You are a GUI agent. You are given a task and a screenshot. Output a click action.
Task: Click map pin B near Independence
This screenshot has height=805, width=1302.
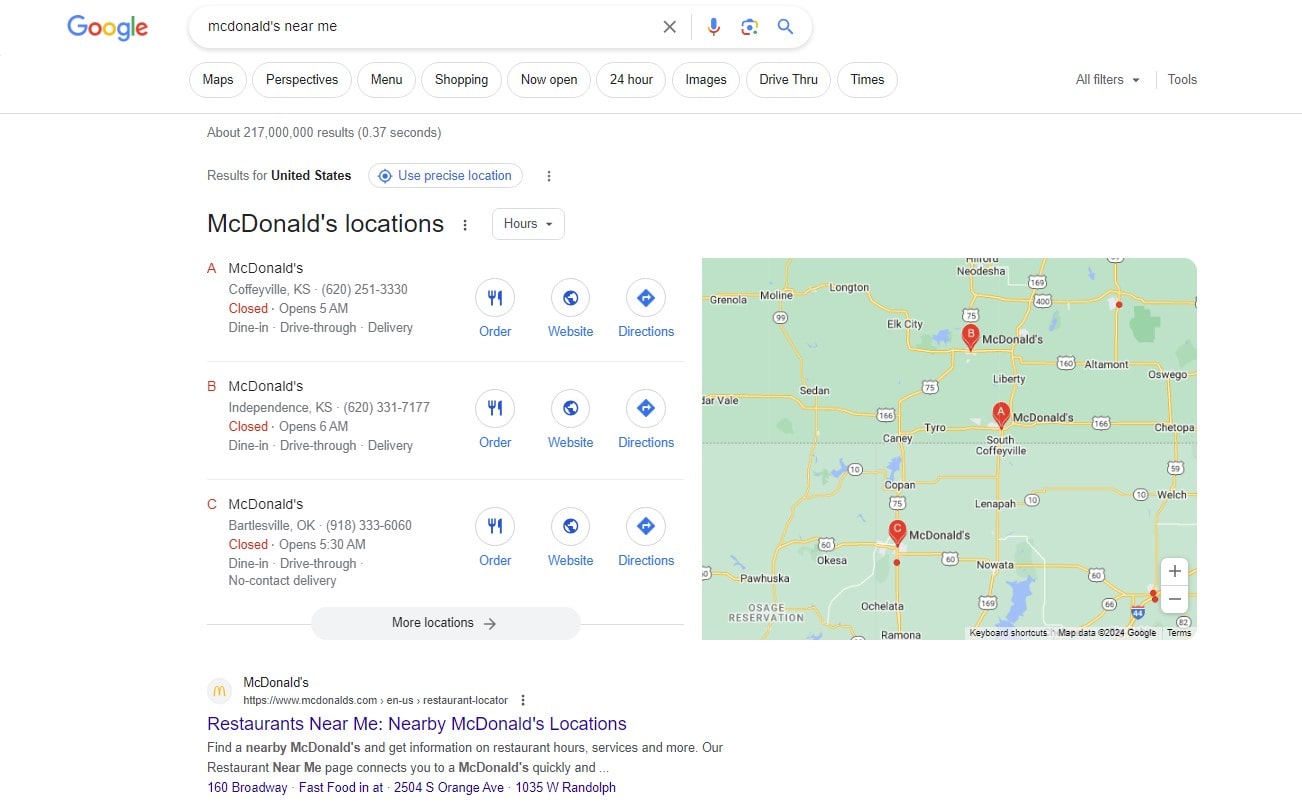970,337
